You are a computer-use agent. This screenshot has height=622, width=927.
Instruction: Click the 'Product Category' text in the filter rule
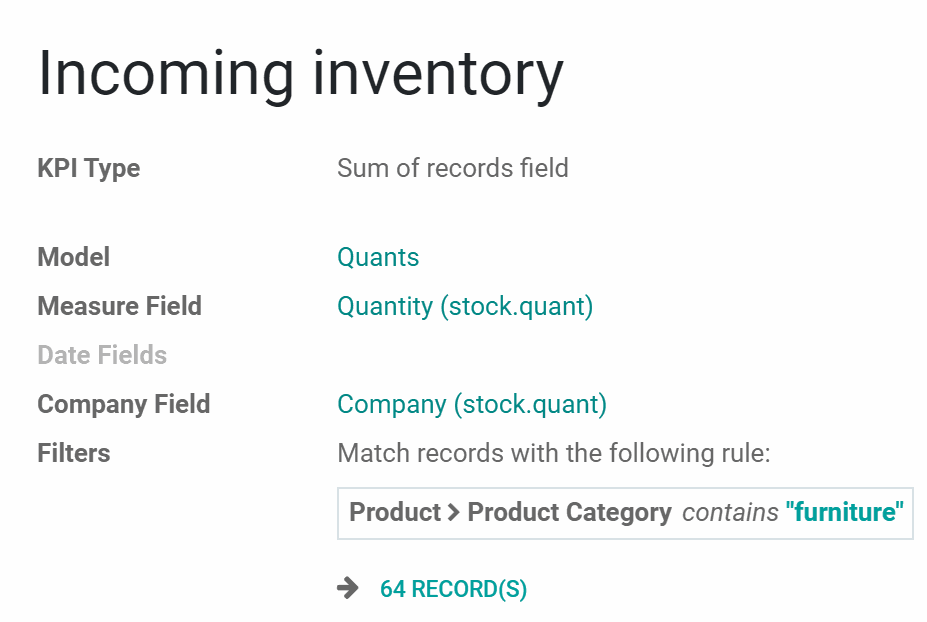[569, 513]
